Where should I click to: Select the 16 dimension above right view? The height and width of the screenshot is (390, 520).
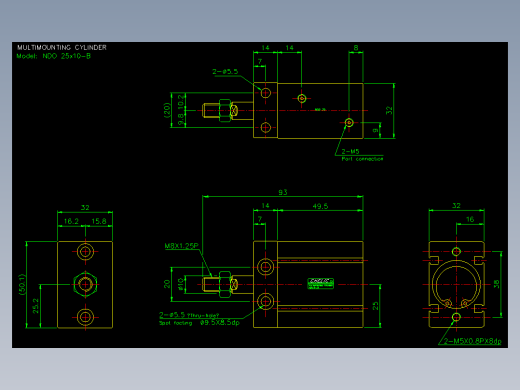click(470, 219)
